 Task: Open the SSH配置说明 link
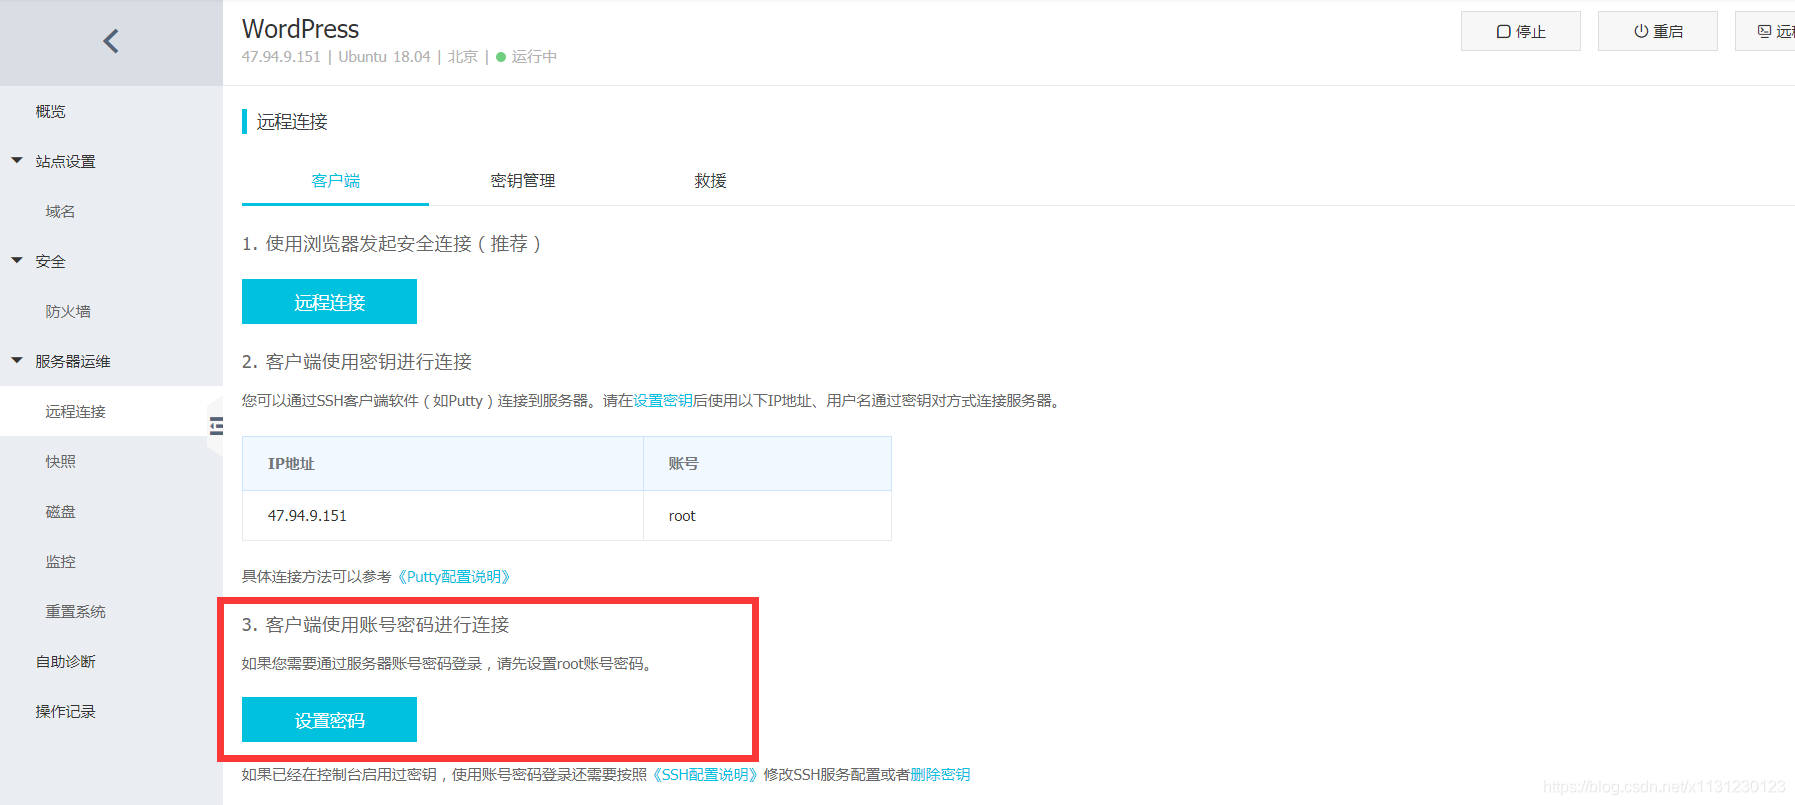(x=706, y=774)
